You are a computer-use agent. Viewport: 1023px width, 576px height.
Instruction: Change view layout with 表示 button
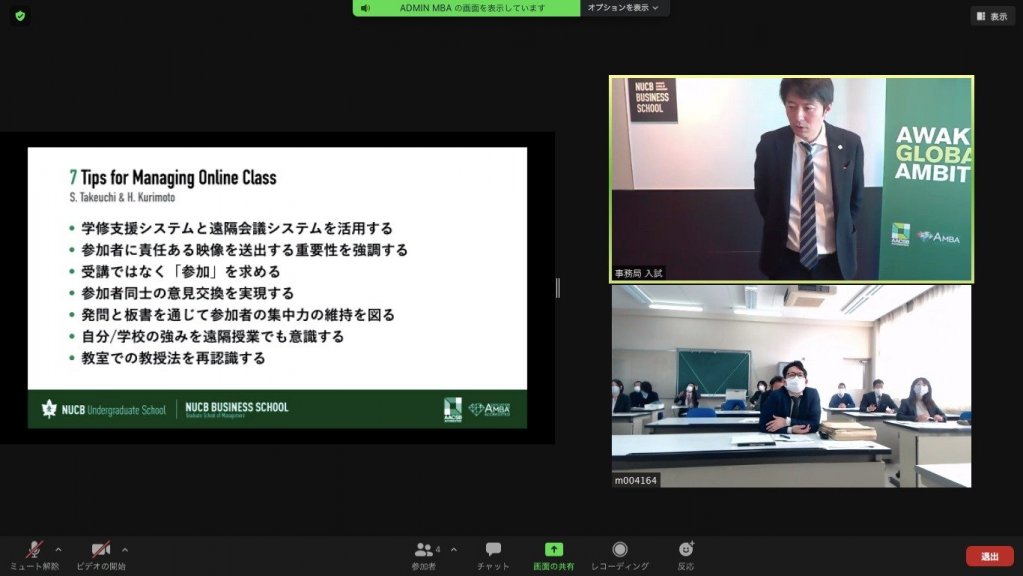coord(992,16)
